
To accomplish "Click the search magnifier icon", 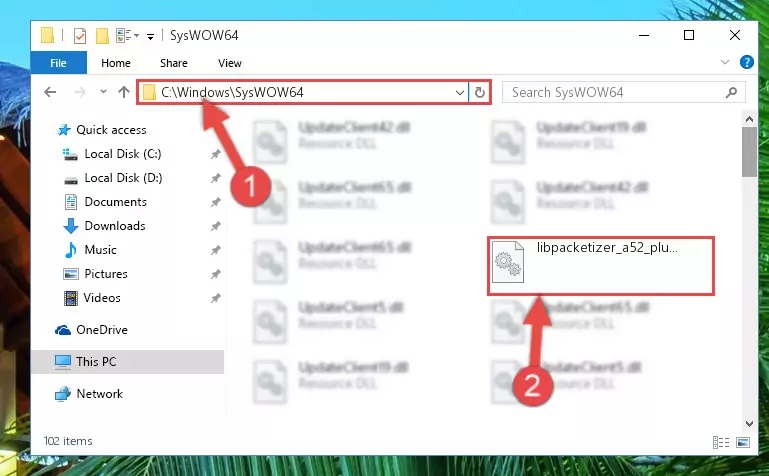I will coord(731,92).
